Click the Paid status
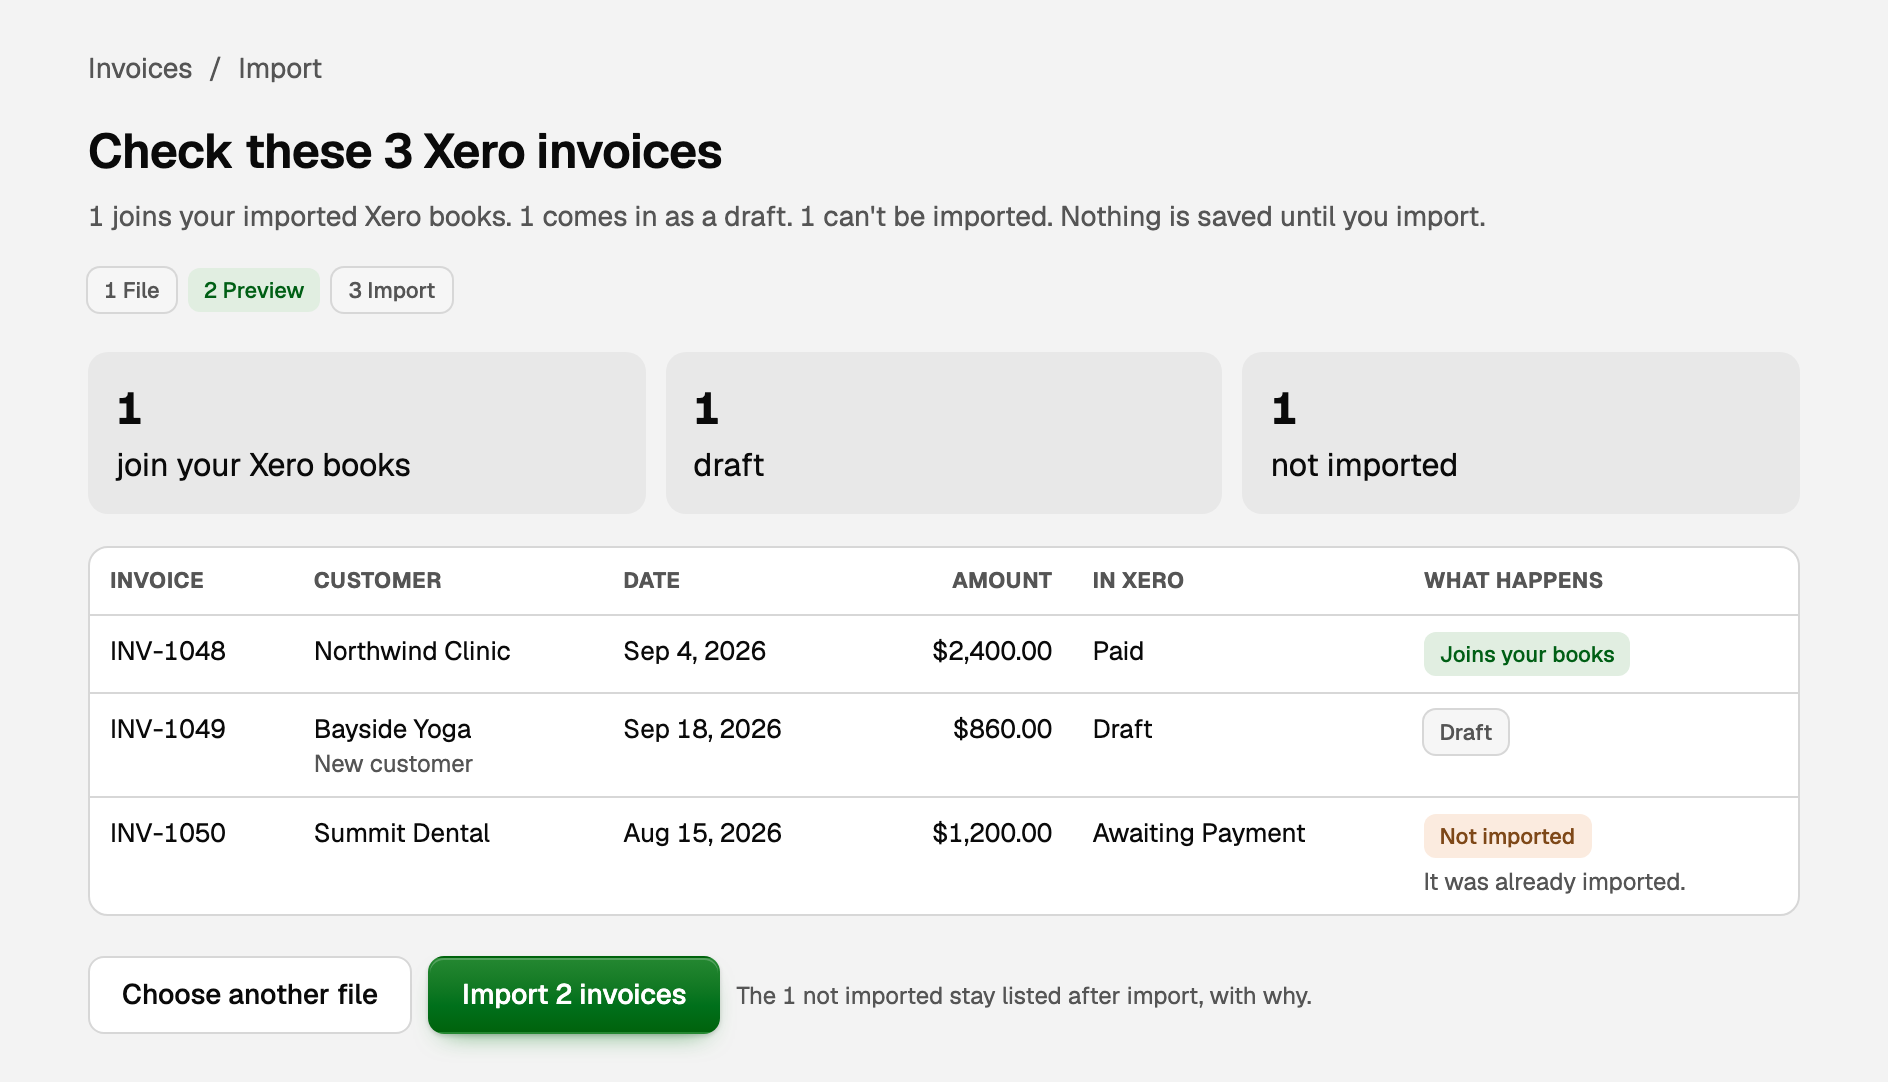Image resolution: width=1888 pixels, height=1082 pixels. tap(1118, 651)
